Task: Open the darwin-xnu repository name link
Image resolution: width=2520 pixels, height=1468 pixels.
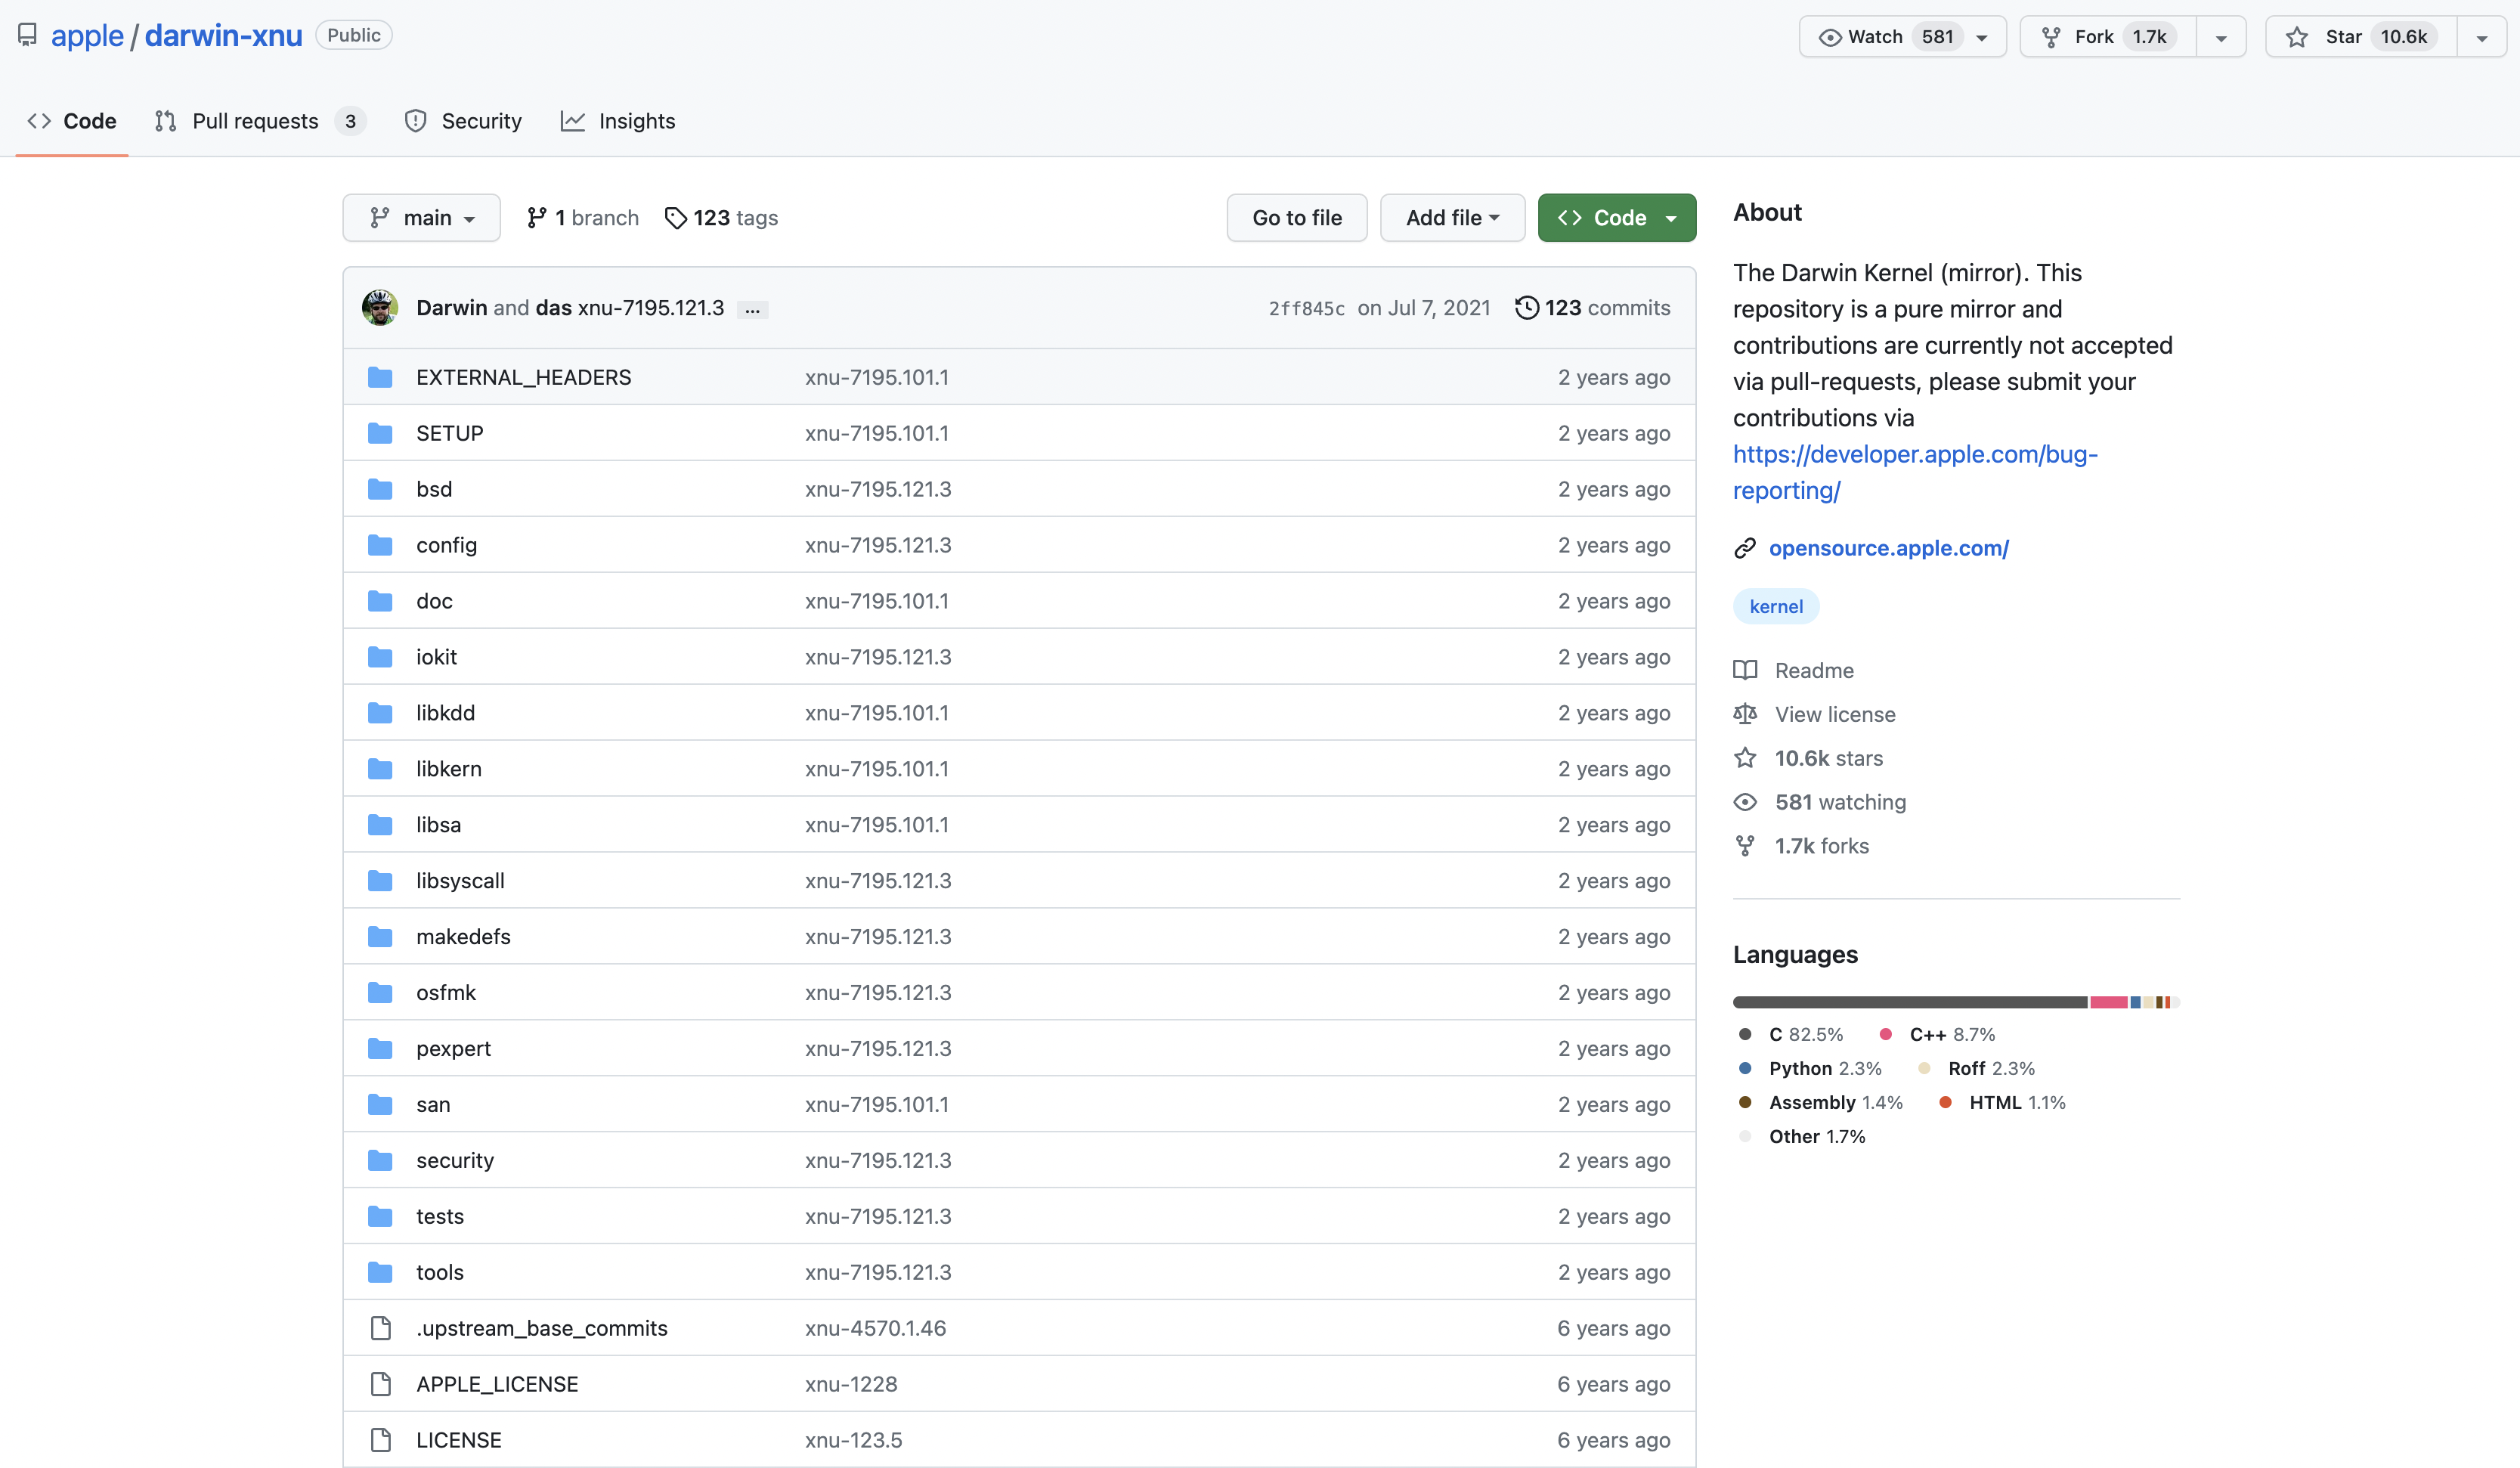Action: click(223, 36)
